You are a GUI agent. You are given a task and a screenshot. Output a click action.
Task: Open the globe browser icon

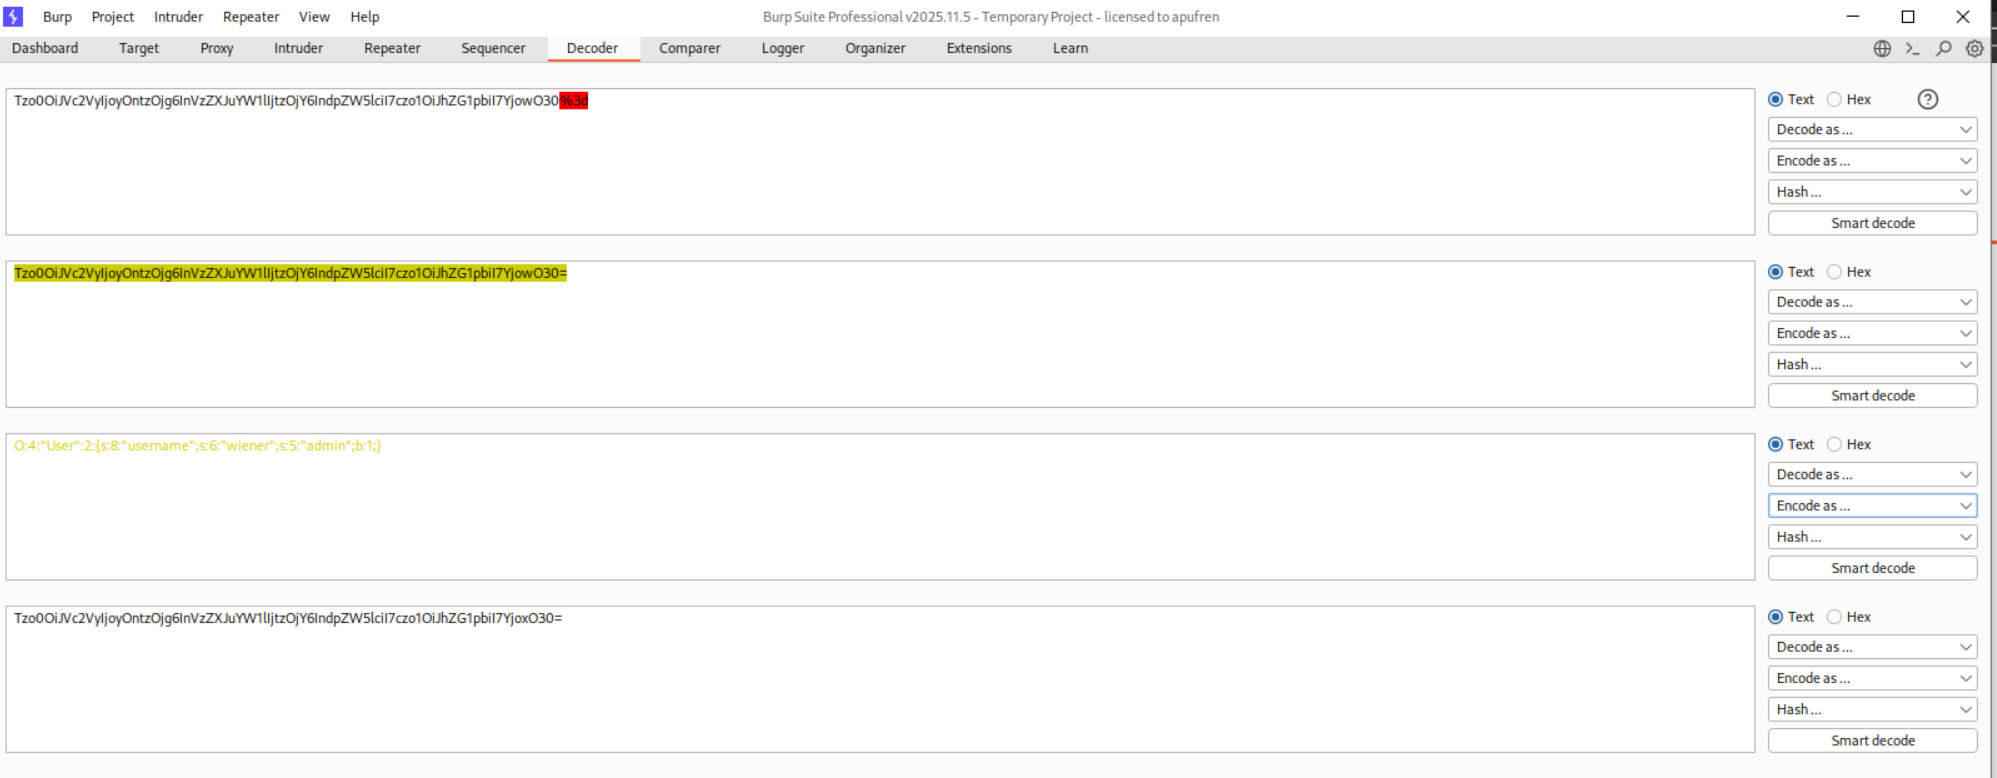pyautogui.click(x=1882, y=48)
